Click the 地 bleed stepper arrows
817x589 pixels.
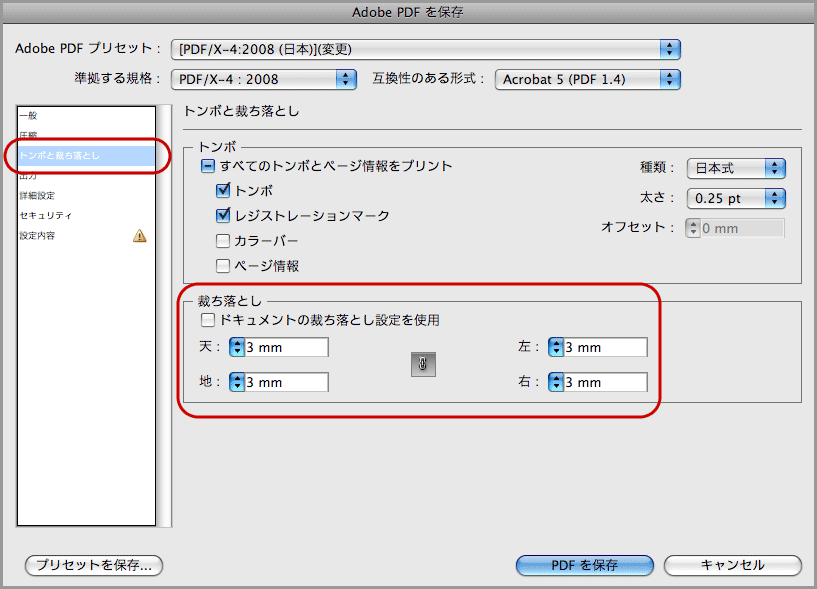[237, 382]
